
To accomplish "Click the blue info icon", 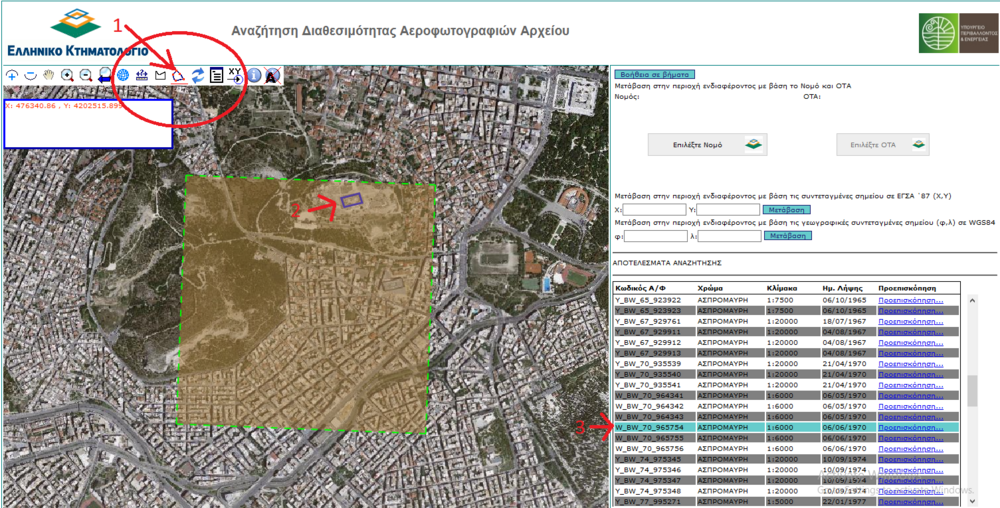I will [x=254, y=75].
